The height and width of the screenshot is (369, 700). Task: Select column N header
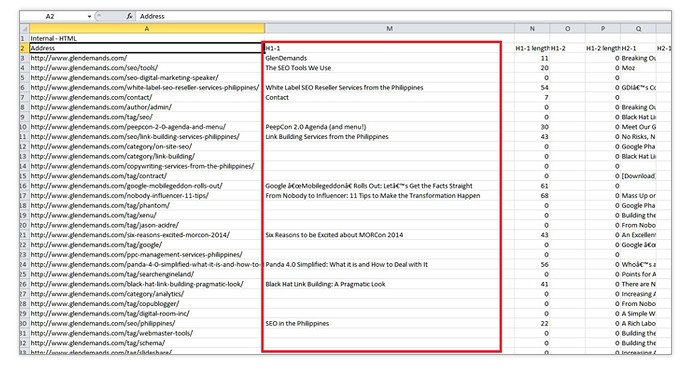(x=532, y=29)
